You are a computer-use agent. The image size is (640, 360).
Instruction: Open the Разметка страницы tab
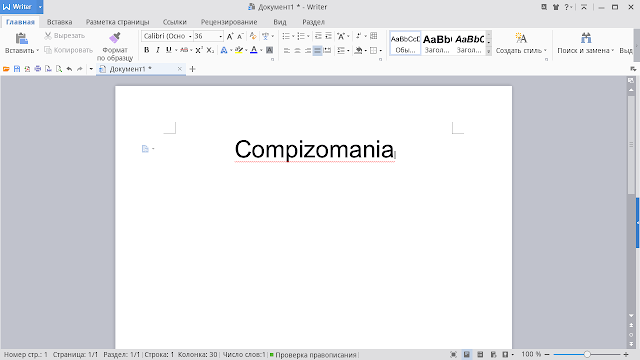[118, 22]
